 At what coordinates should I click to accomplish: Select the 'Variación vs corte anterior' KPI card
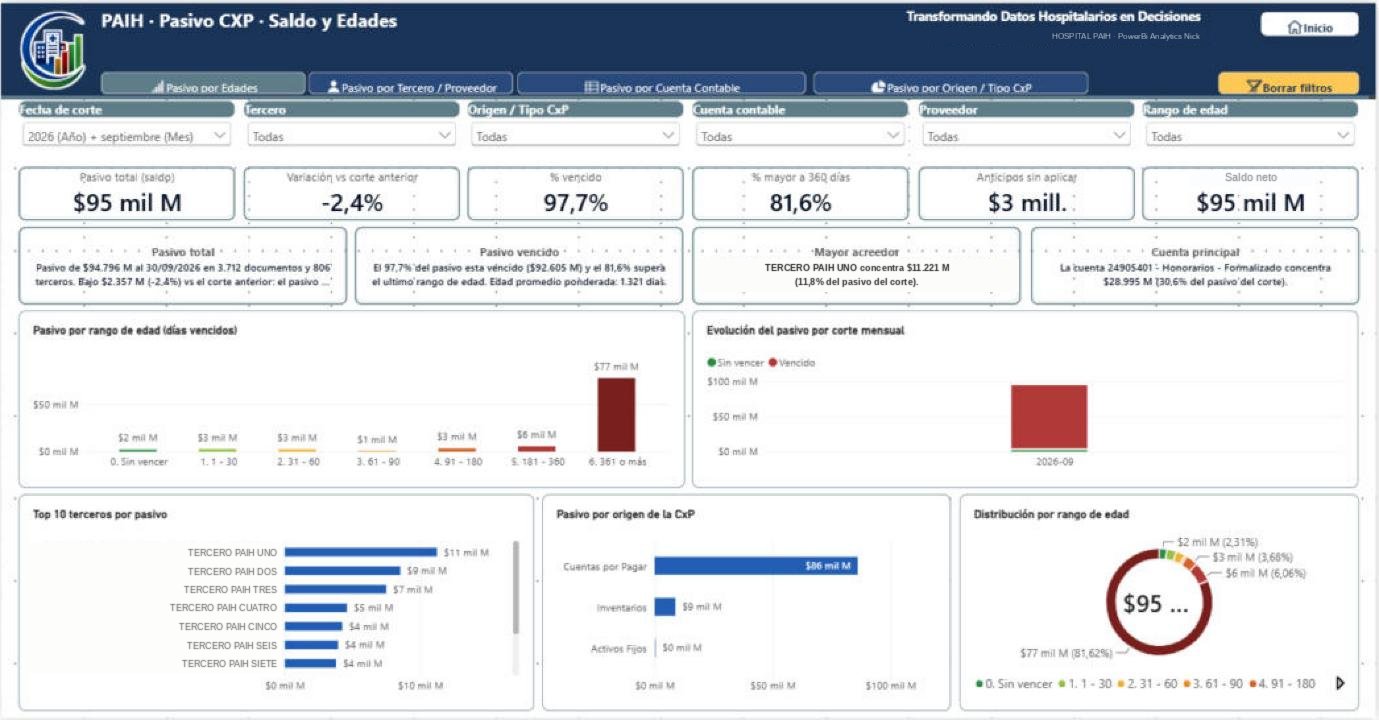click(352, 193)
